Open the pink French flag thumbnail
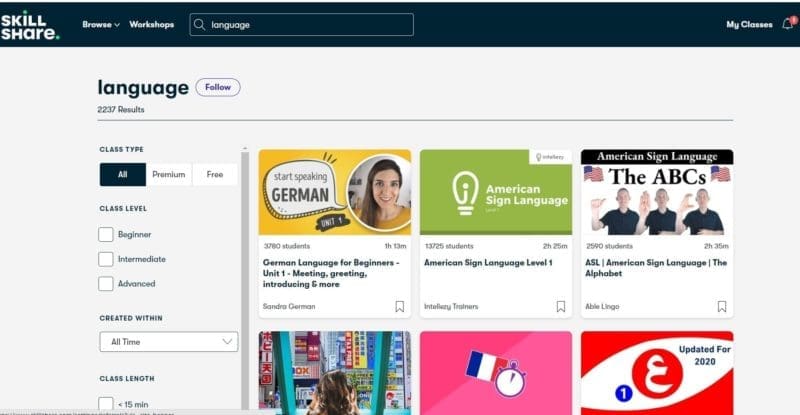Image resolution: width=800 pixels, height=415 pixels. tap(496, 373)
